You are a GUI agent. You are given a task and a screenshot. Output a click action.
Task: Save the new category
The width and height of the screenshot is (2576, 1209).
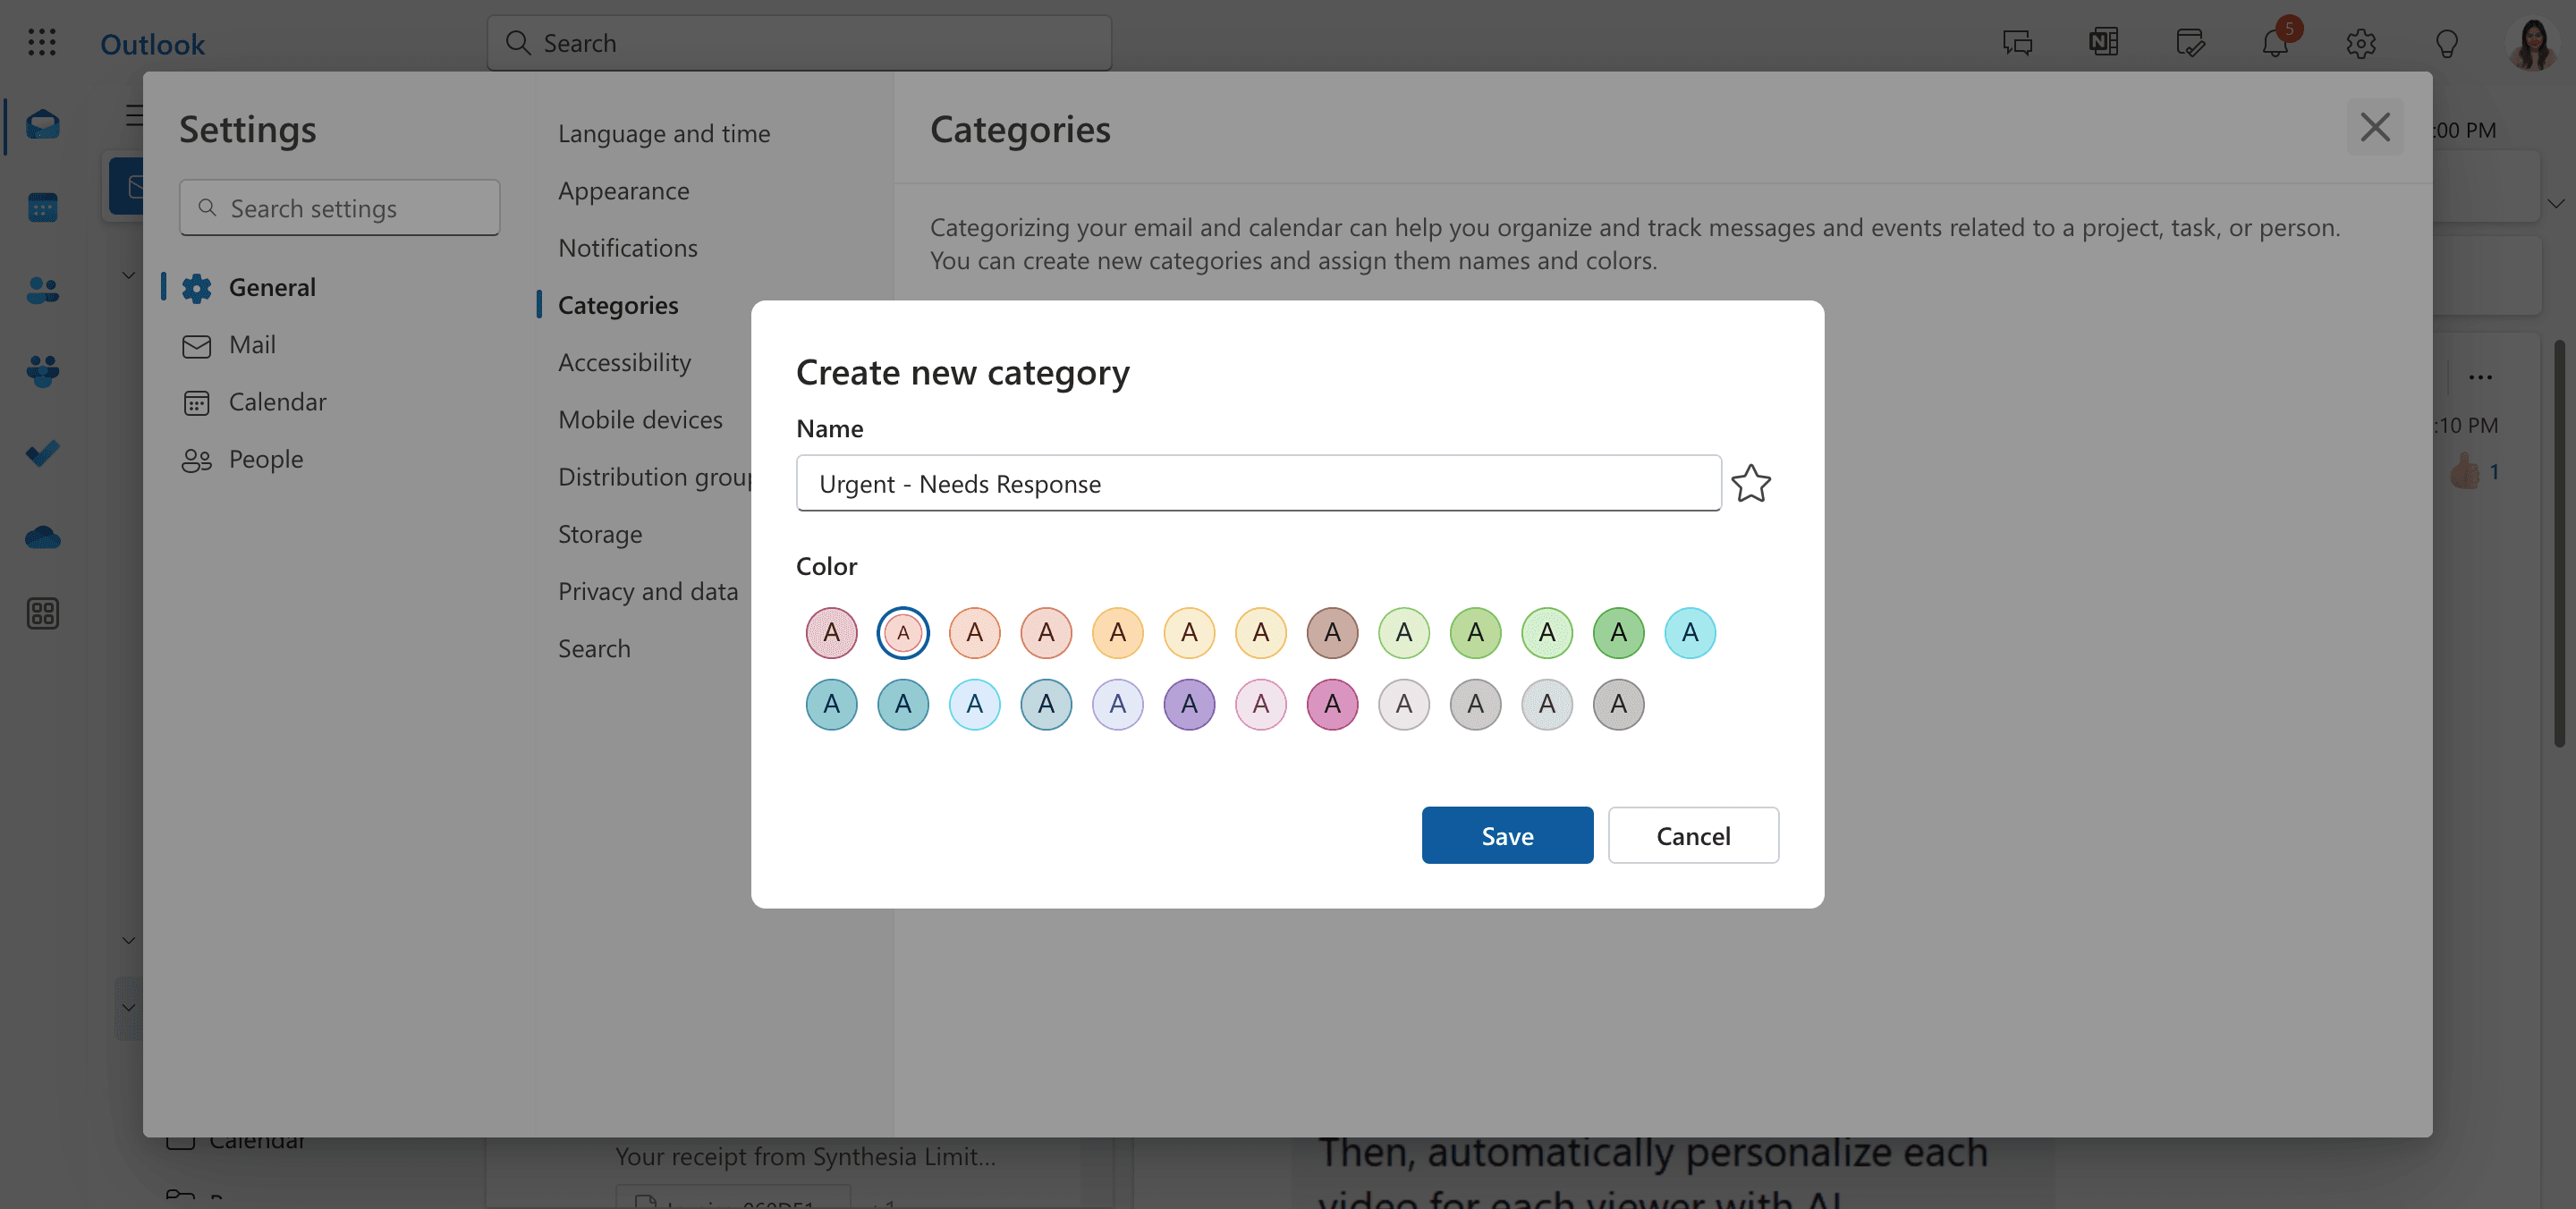(x=1507, y=835)
